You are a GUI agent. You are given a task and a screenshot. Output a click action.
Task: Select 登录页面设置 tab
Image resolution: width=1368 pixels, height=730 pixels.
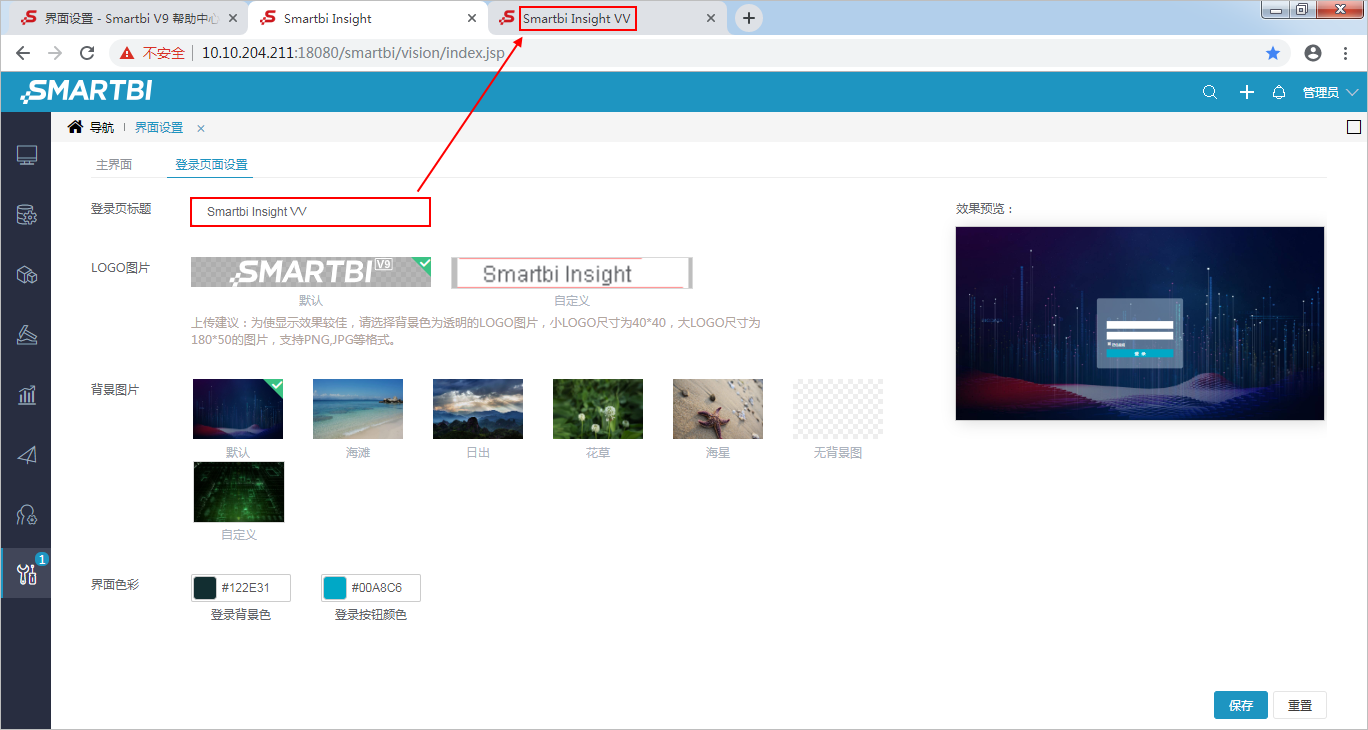pyautogui.click(x=211, y=164)
